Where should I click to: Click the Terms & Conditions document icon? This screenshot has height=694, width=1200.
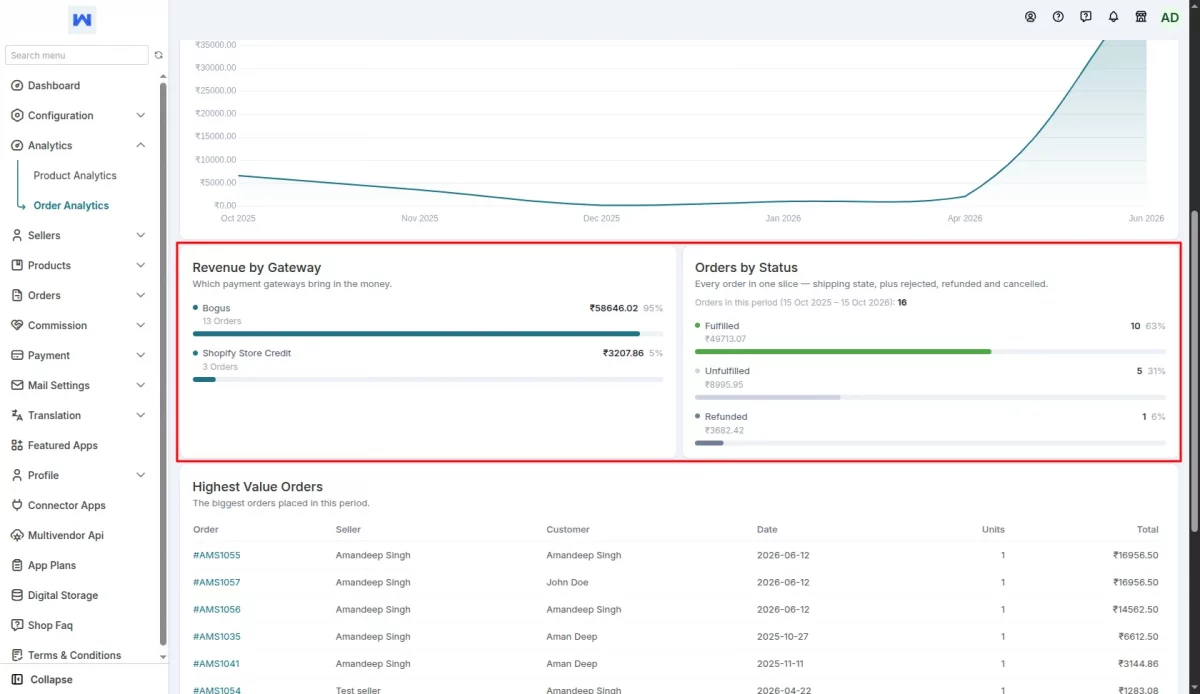[18, 656]
